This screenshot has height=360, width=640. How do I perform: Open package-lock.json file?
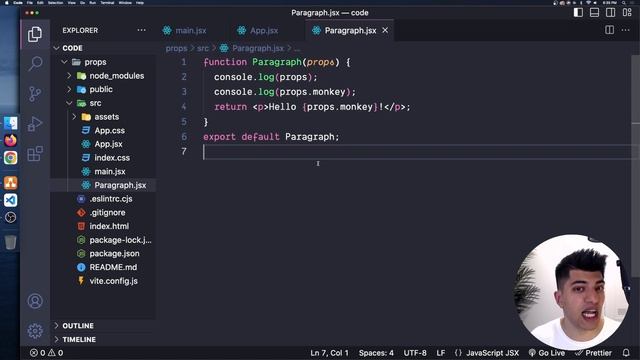coord(120,240)
